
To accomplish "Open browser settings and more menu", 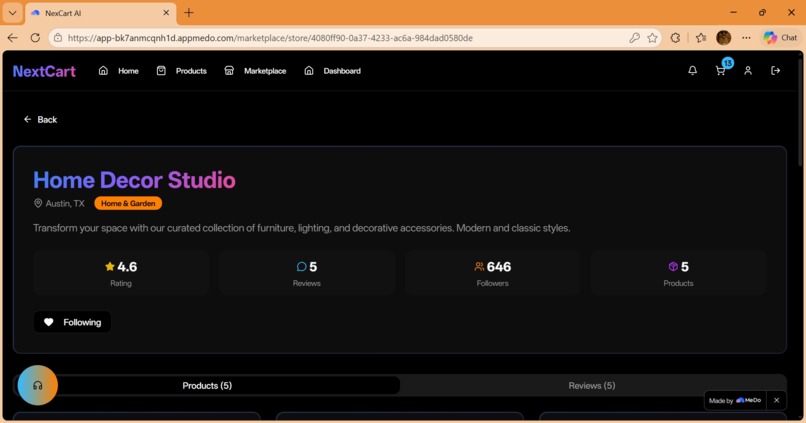I will pos(746,38).
